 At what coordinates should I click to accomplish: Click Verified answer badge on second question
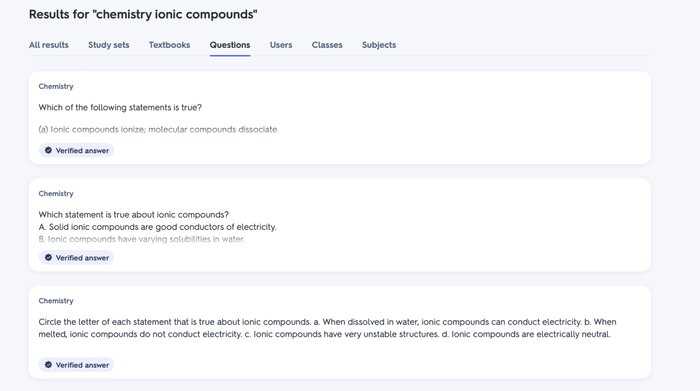pyautogui.click(x=76, y=258)
